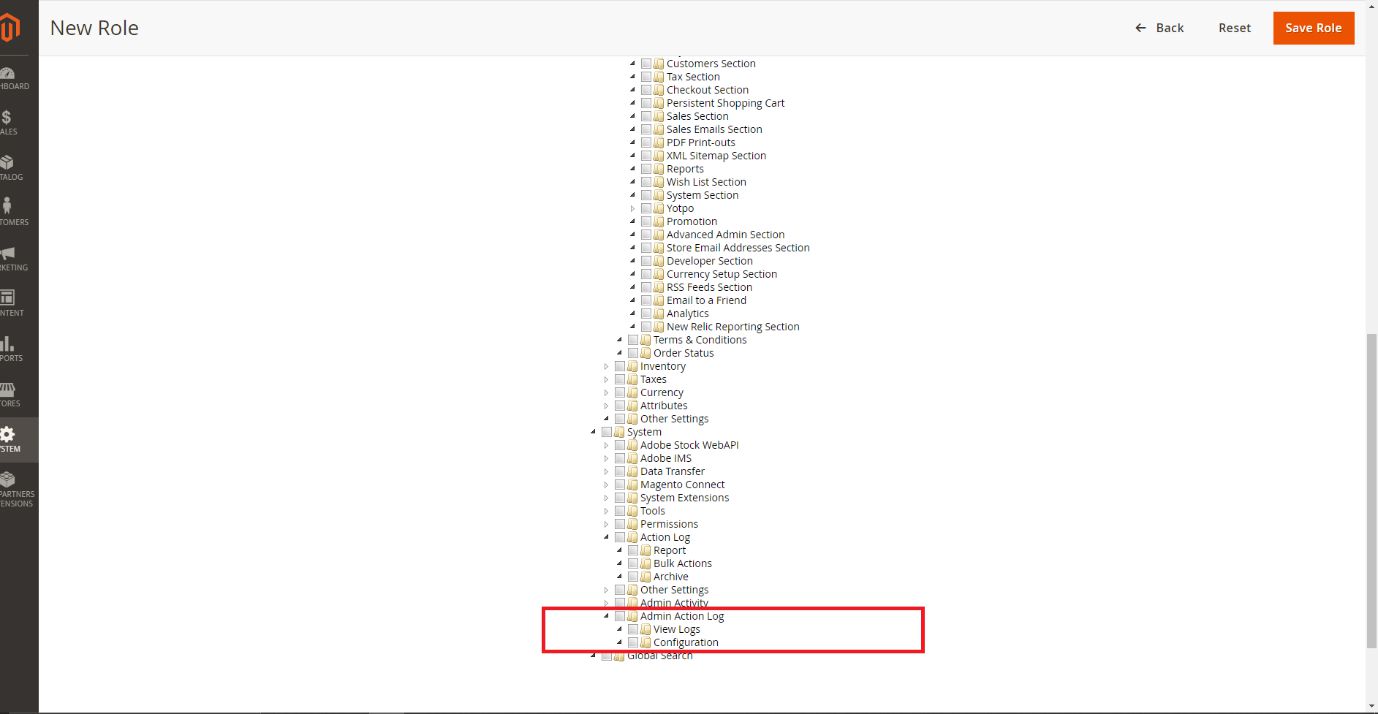The height and width of the screenshot is (714, 1378).
Task: Open the System gear sidebar menu
Action: [8, 439]
